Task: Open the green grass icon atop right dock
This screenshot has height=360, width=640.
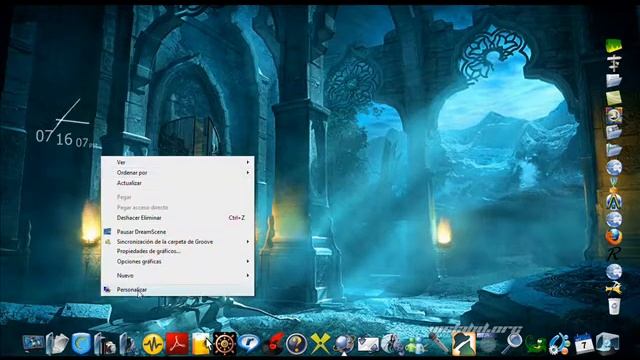Action: (613, 45)
